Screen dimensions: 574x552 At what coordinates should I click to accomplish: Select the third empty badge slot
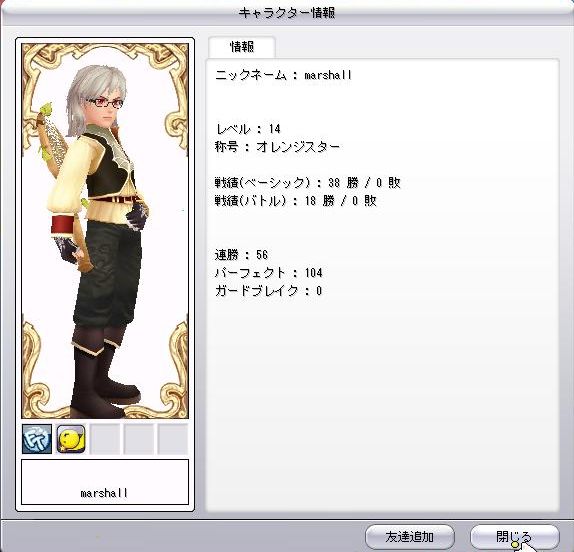point(105,439)
